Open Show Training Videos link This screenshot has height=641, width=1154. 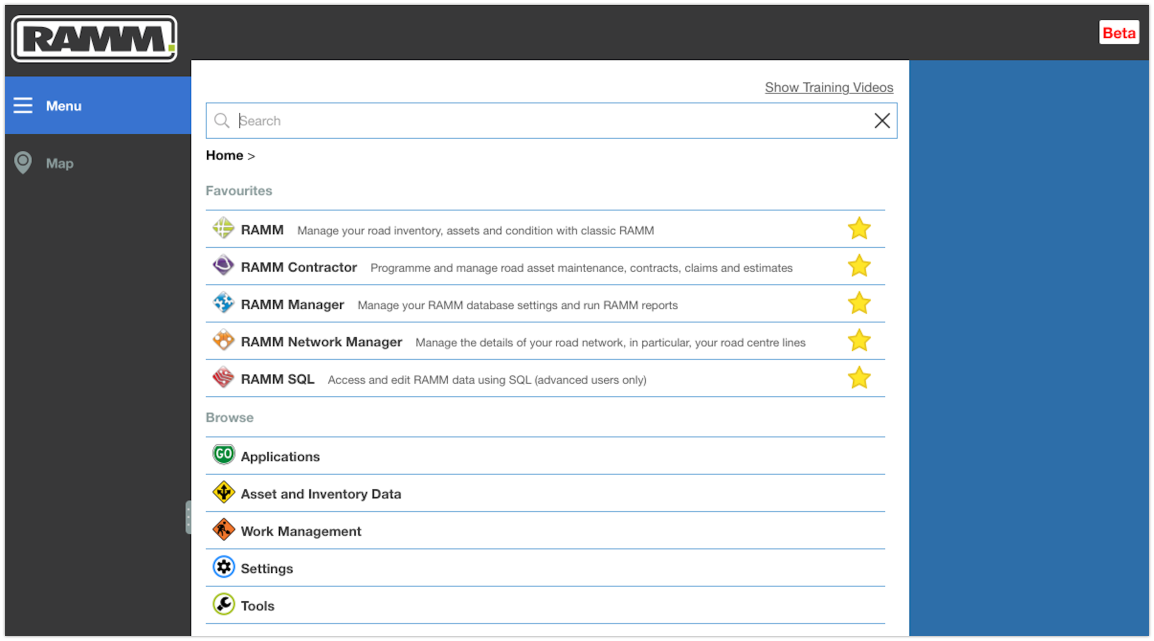click(x=829, y=88)
